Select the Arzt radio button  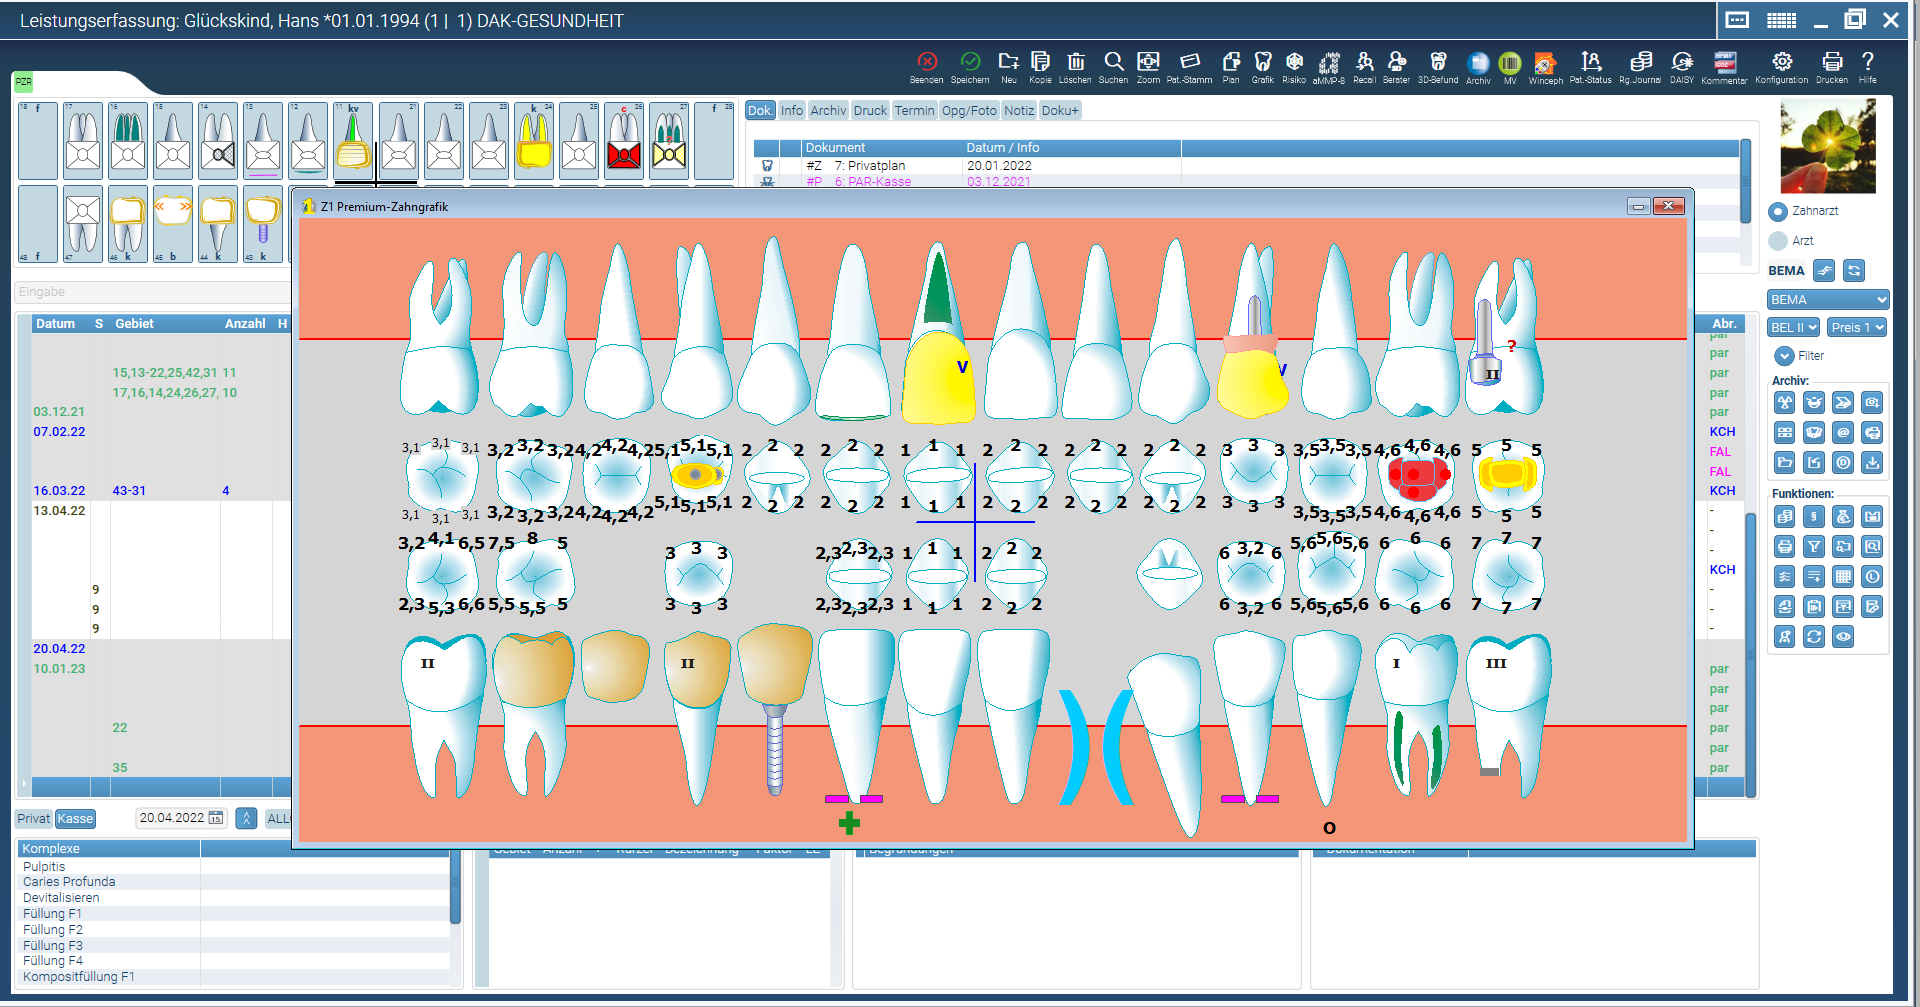point(1778,241)
